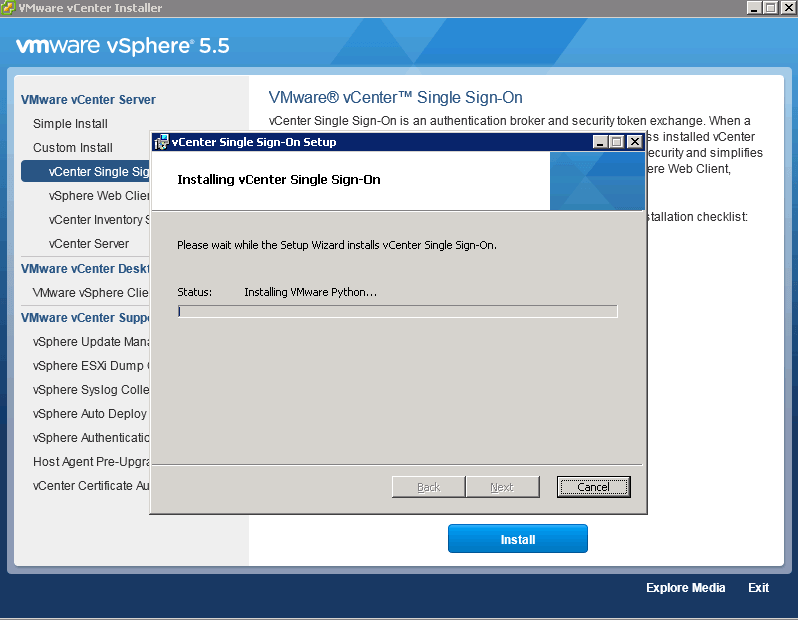The width and height of the screenshot is (798, 620).
Task: Select vSphere Authentication Proxy sidebar item
Action: click(91, 438)
